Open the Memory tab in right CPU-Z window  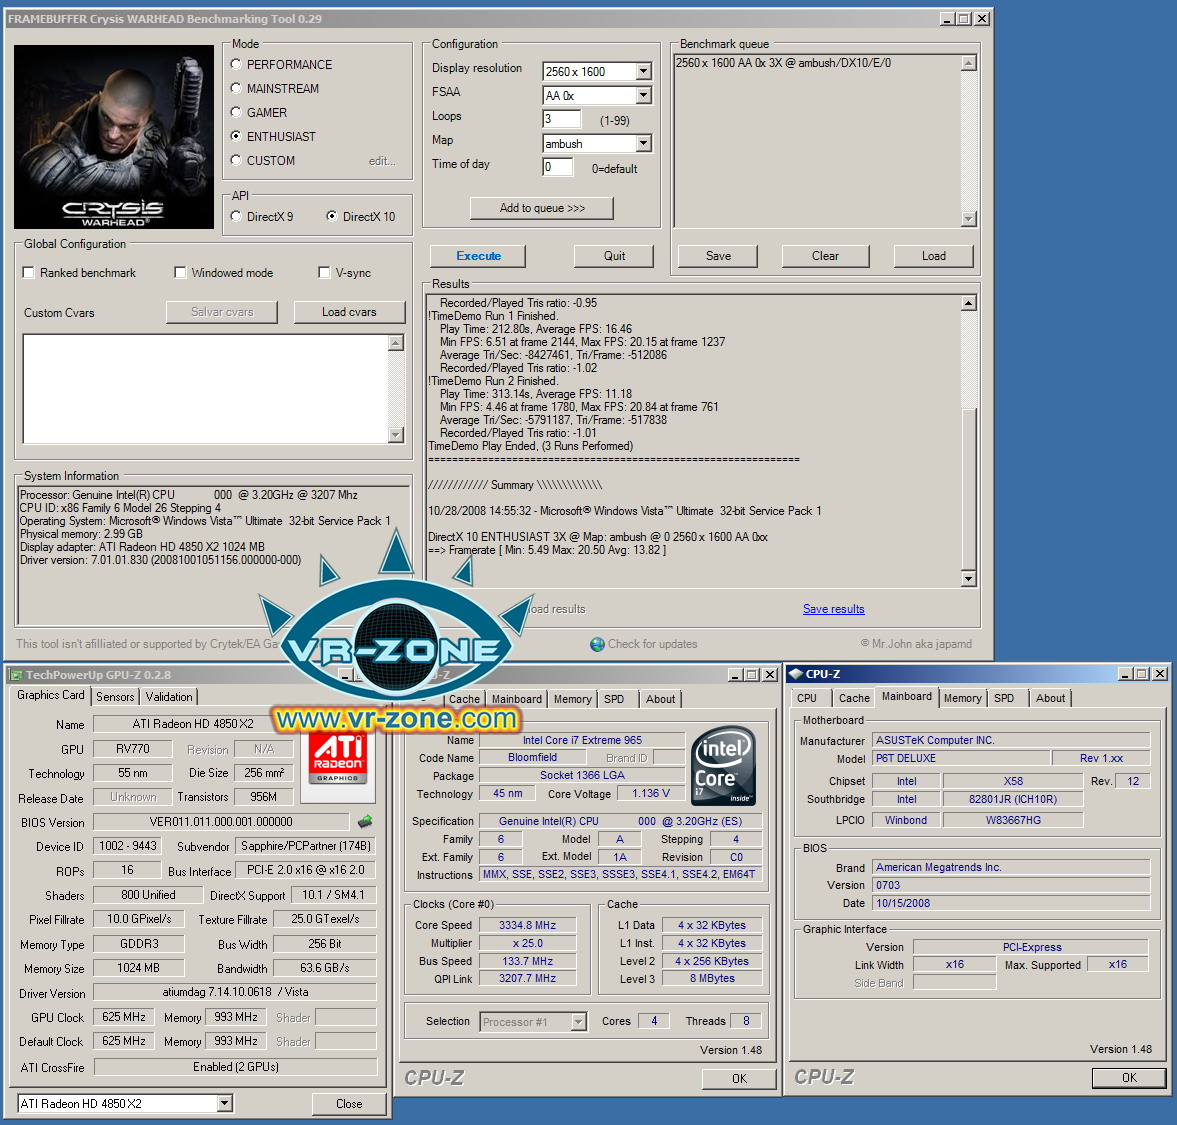(962, 698)
